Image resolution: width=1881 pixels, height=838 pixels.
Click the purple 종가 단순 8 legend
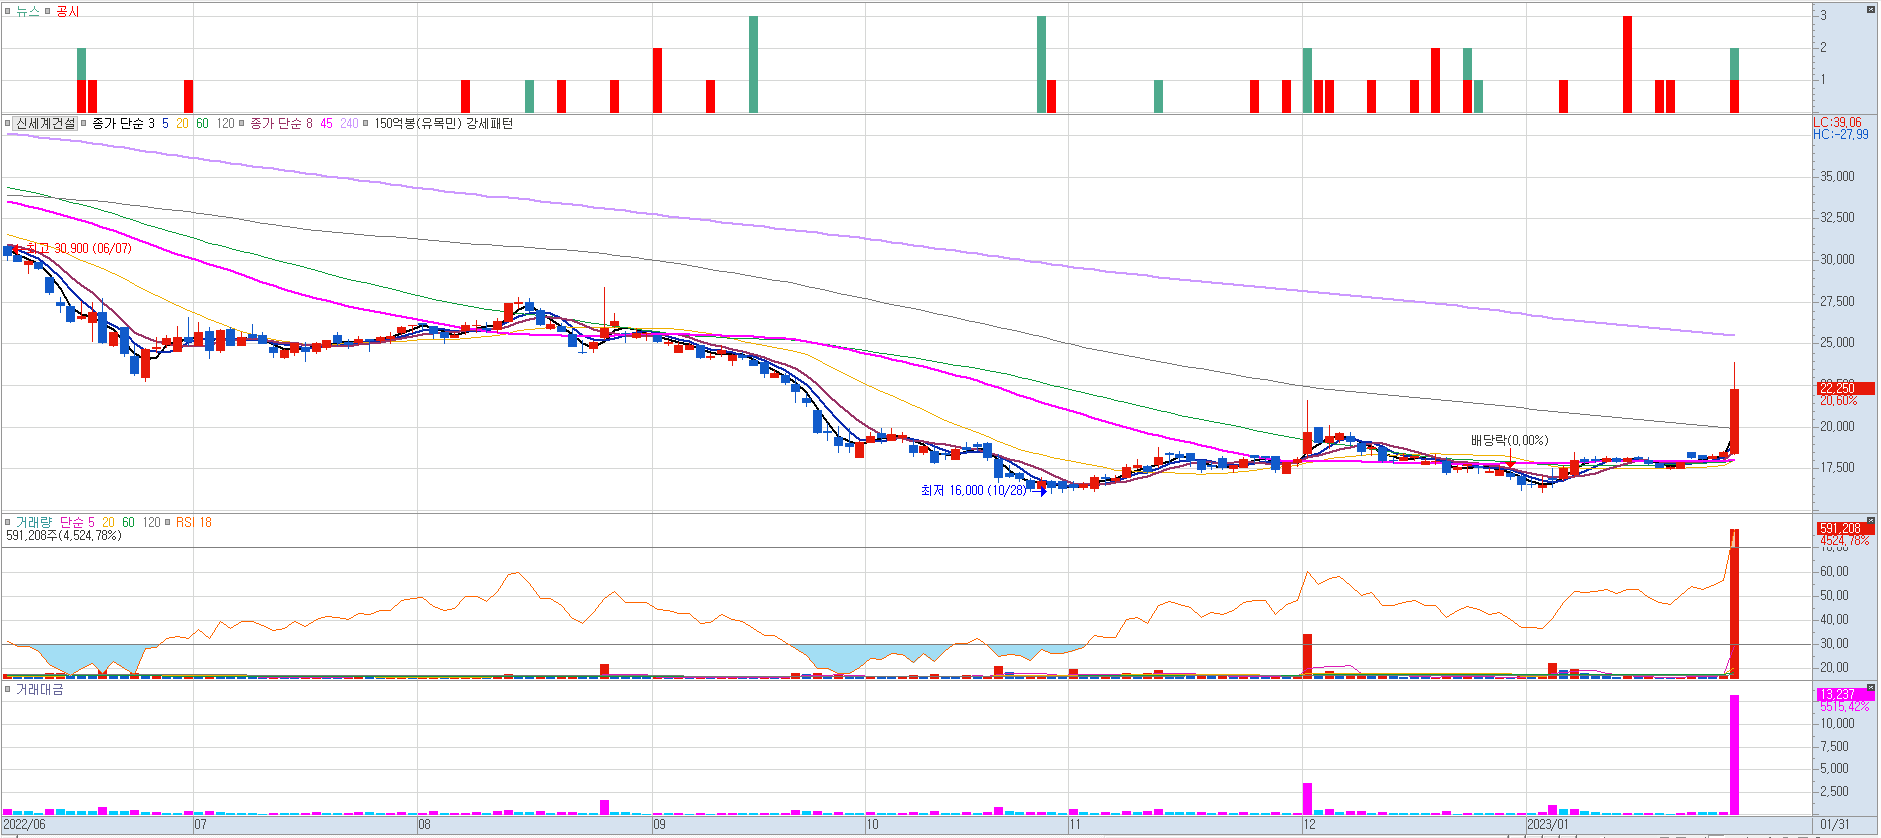[x=281, y=123]
